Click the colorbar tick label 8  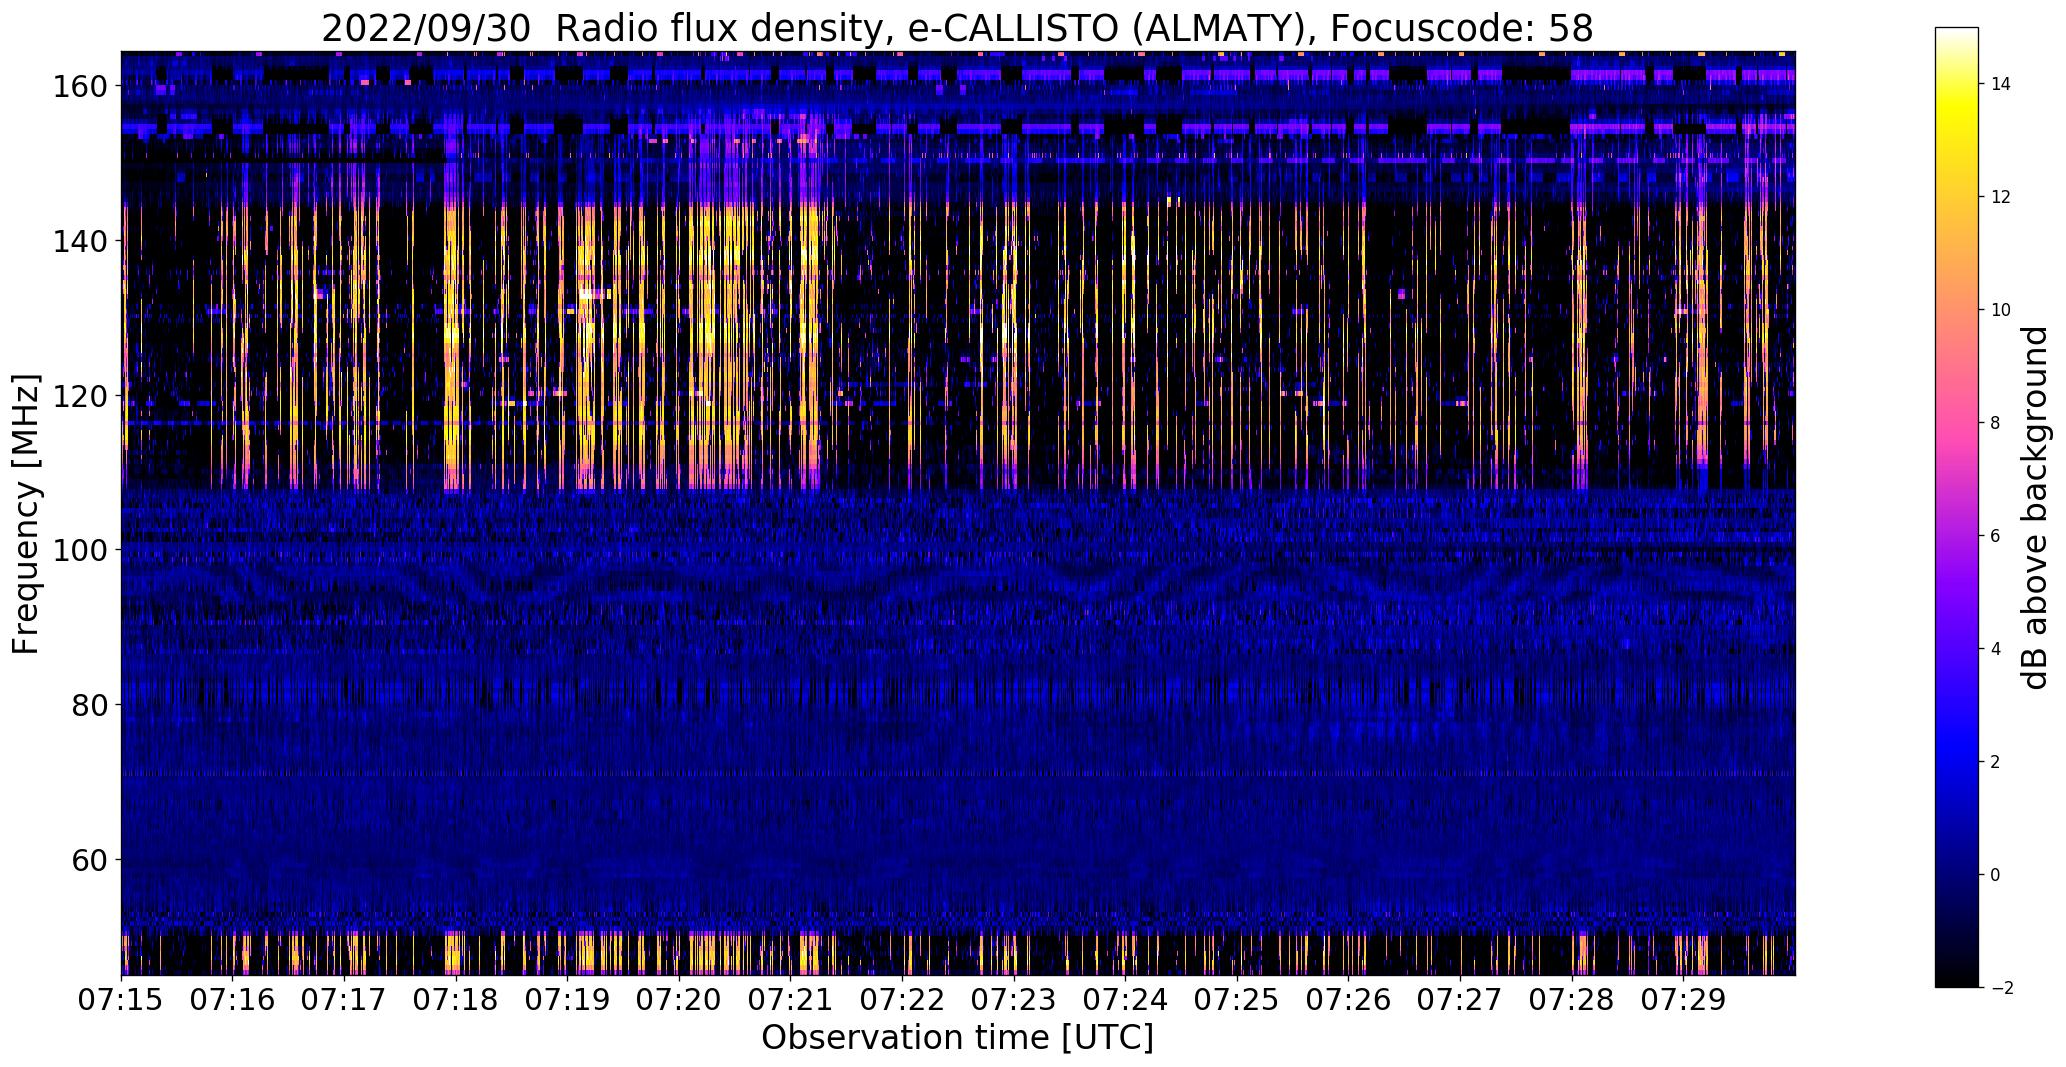click(1996, 423)
